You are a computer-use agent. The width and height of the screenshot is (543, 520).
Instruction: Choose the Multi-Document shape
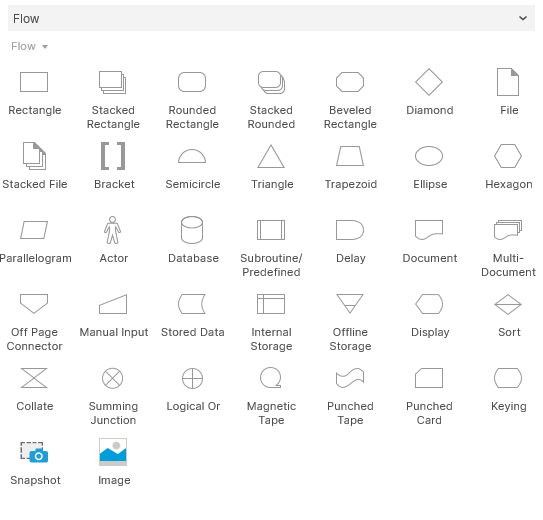(508, 230)
